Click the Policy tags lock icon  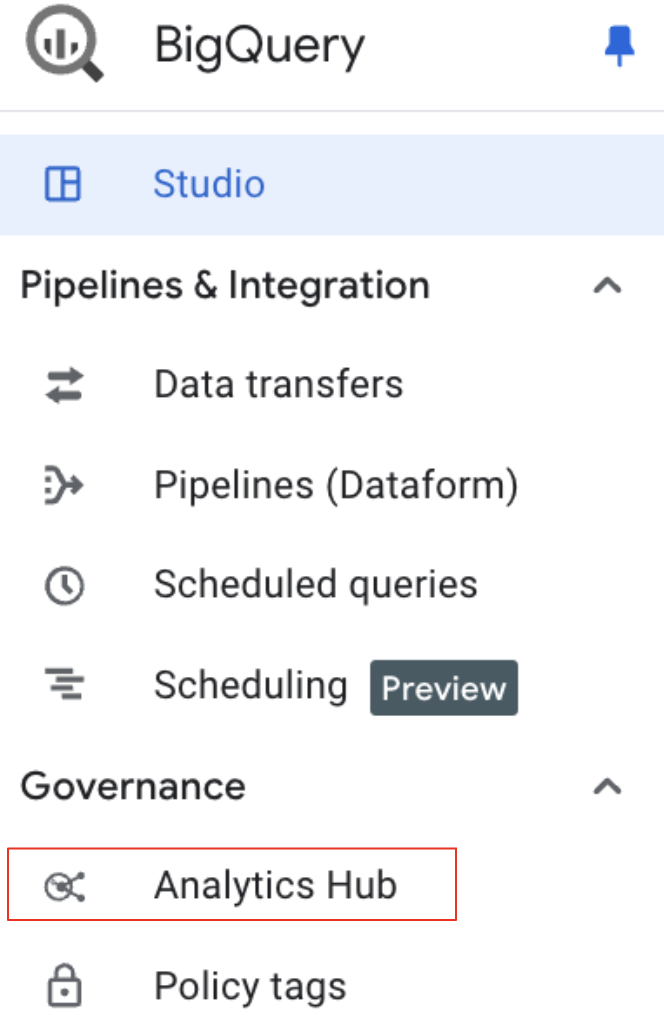click(x=65, y=987)
